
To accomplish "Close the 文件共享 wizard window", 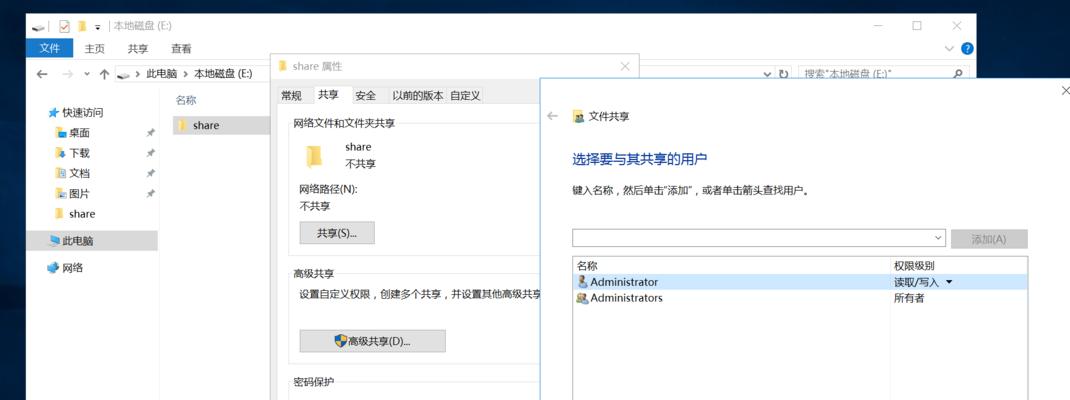I will pos(1066,90).
